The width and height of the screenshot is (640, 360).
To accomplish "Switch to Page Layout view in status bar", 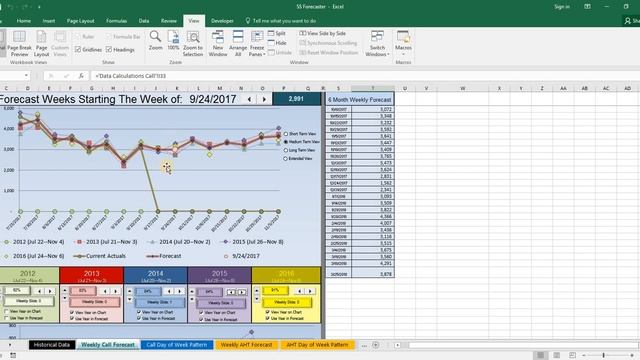I will [556, 355].
